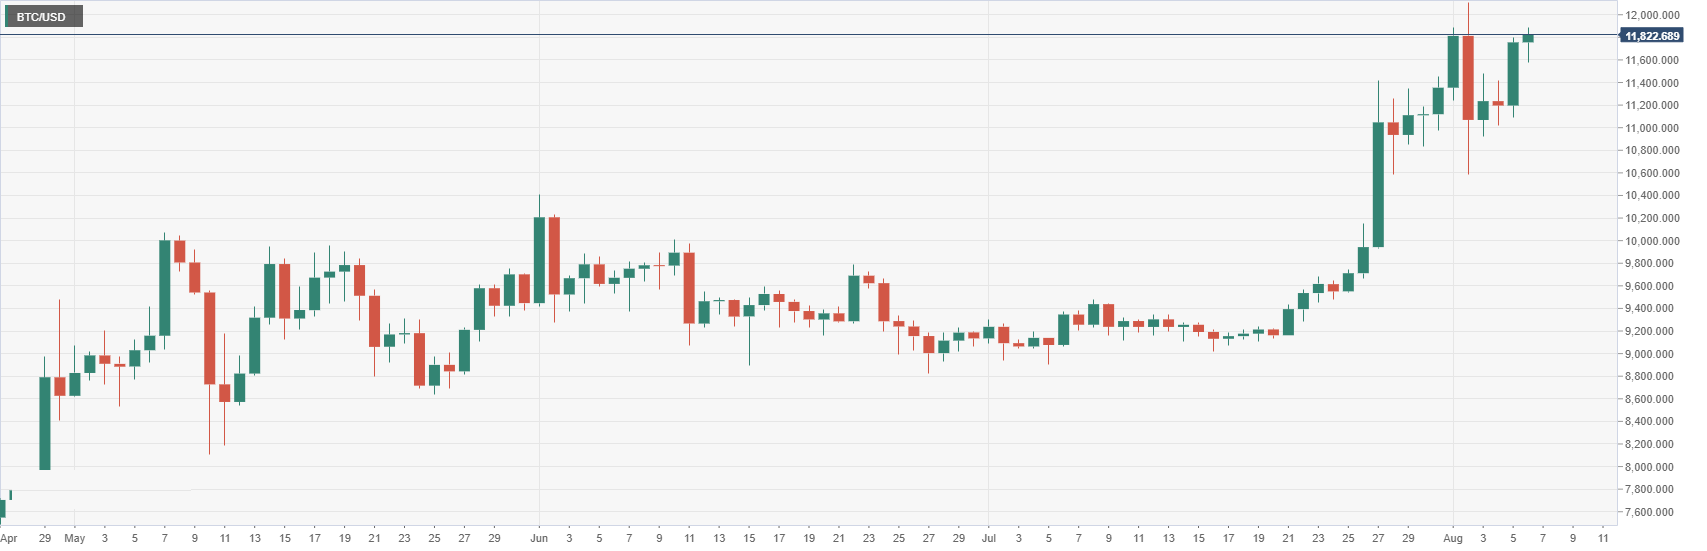
Task: Click the 10,000.000 price axis label
Action: (x=1651, y=241)
